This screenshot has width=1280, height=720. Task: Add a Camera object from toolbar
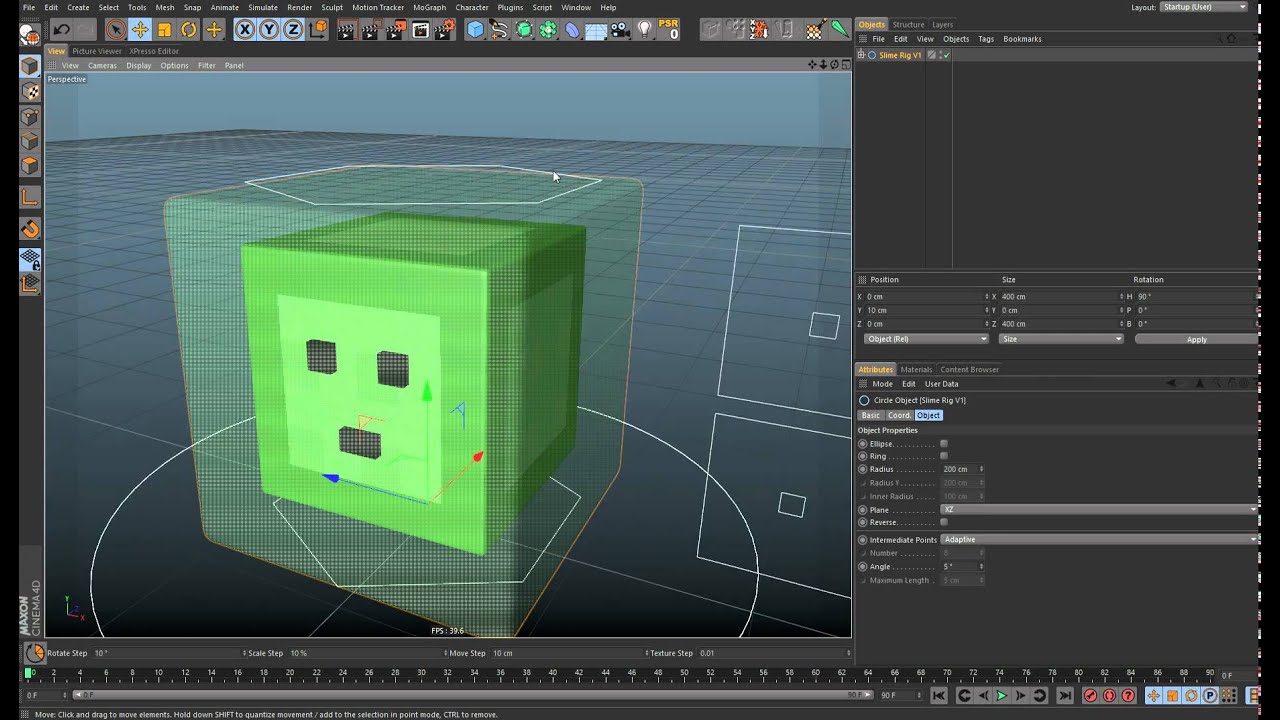620,30
